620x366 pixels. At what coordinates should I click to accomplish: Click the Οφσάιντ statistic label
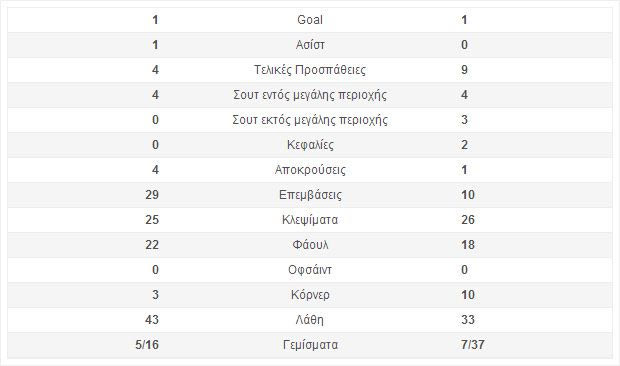click(x=310, y=270)
